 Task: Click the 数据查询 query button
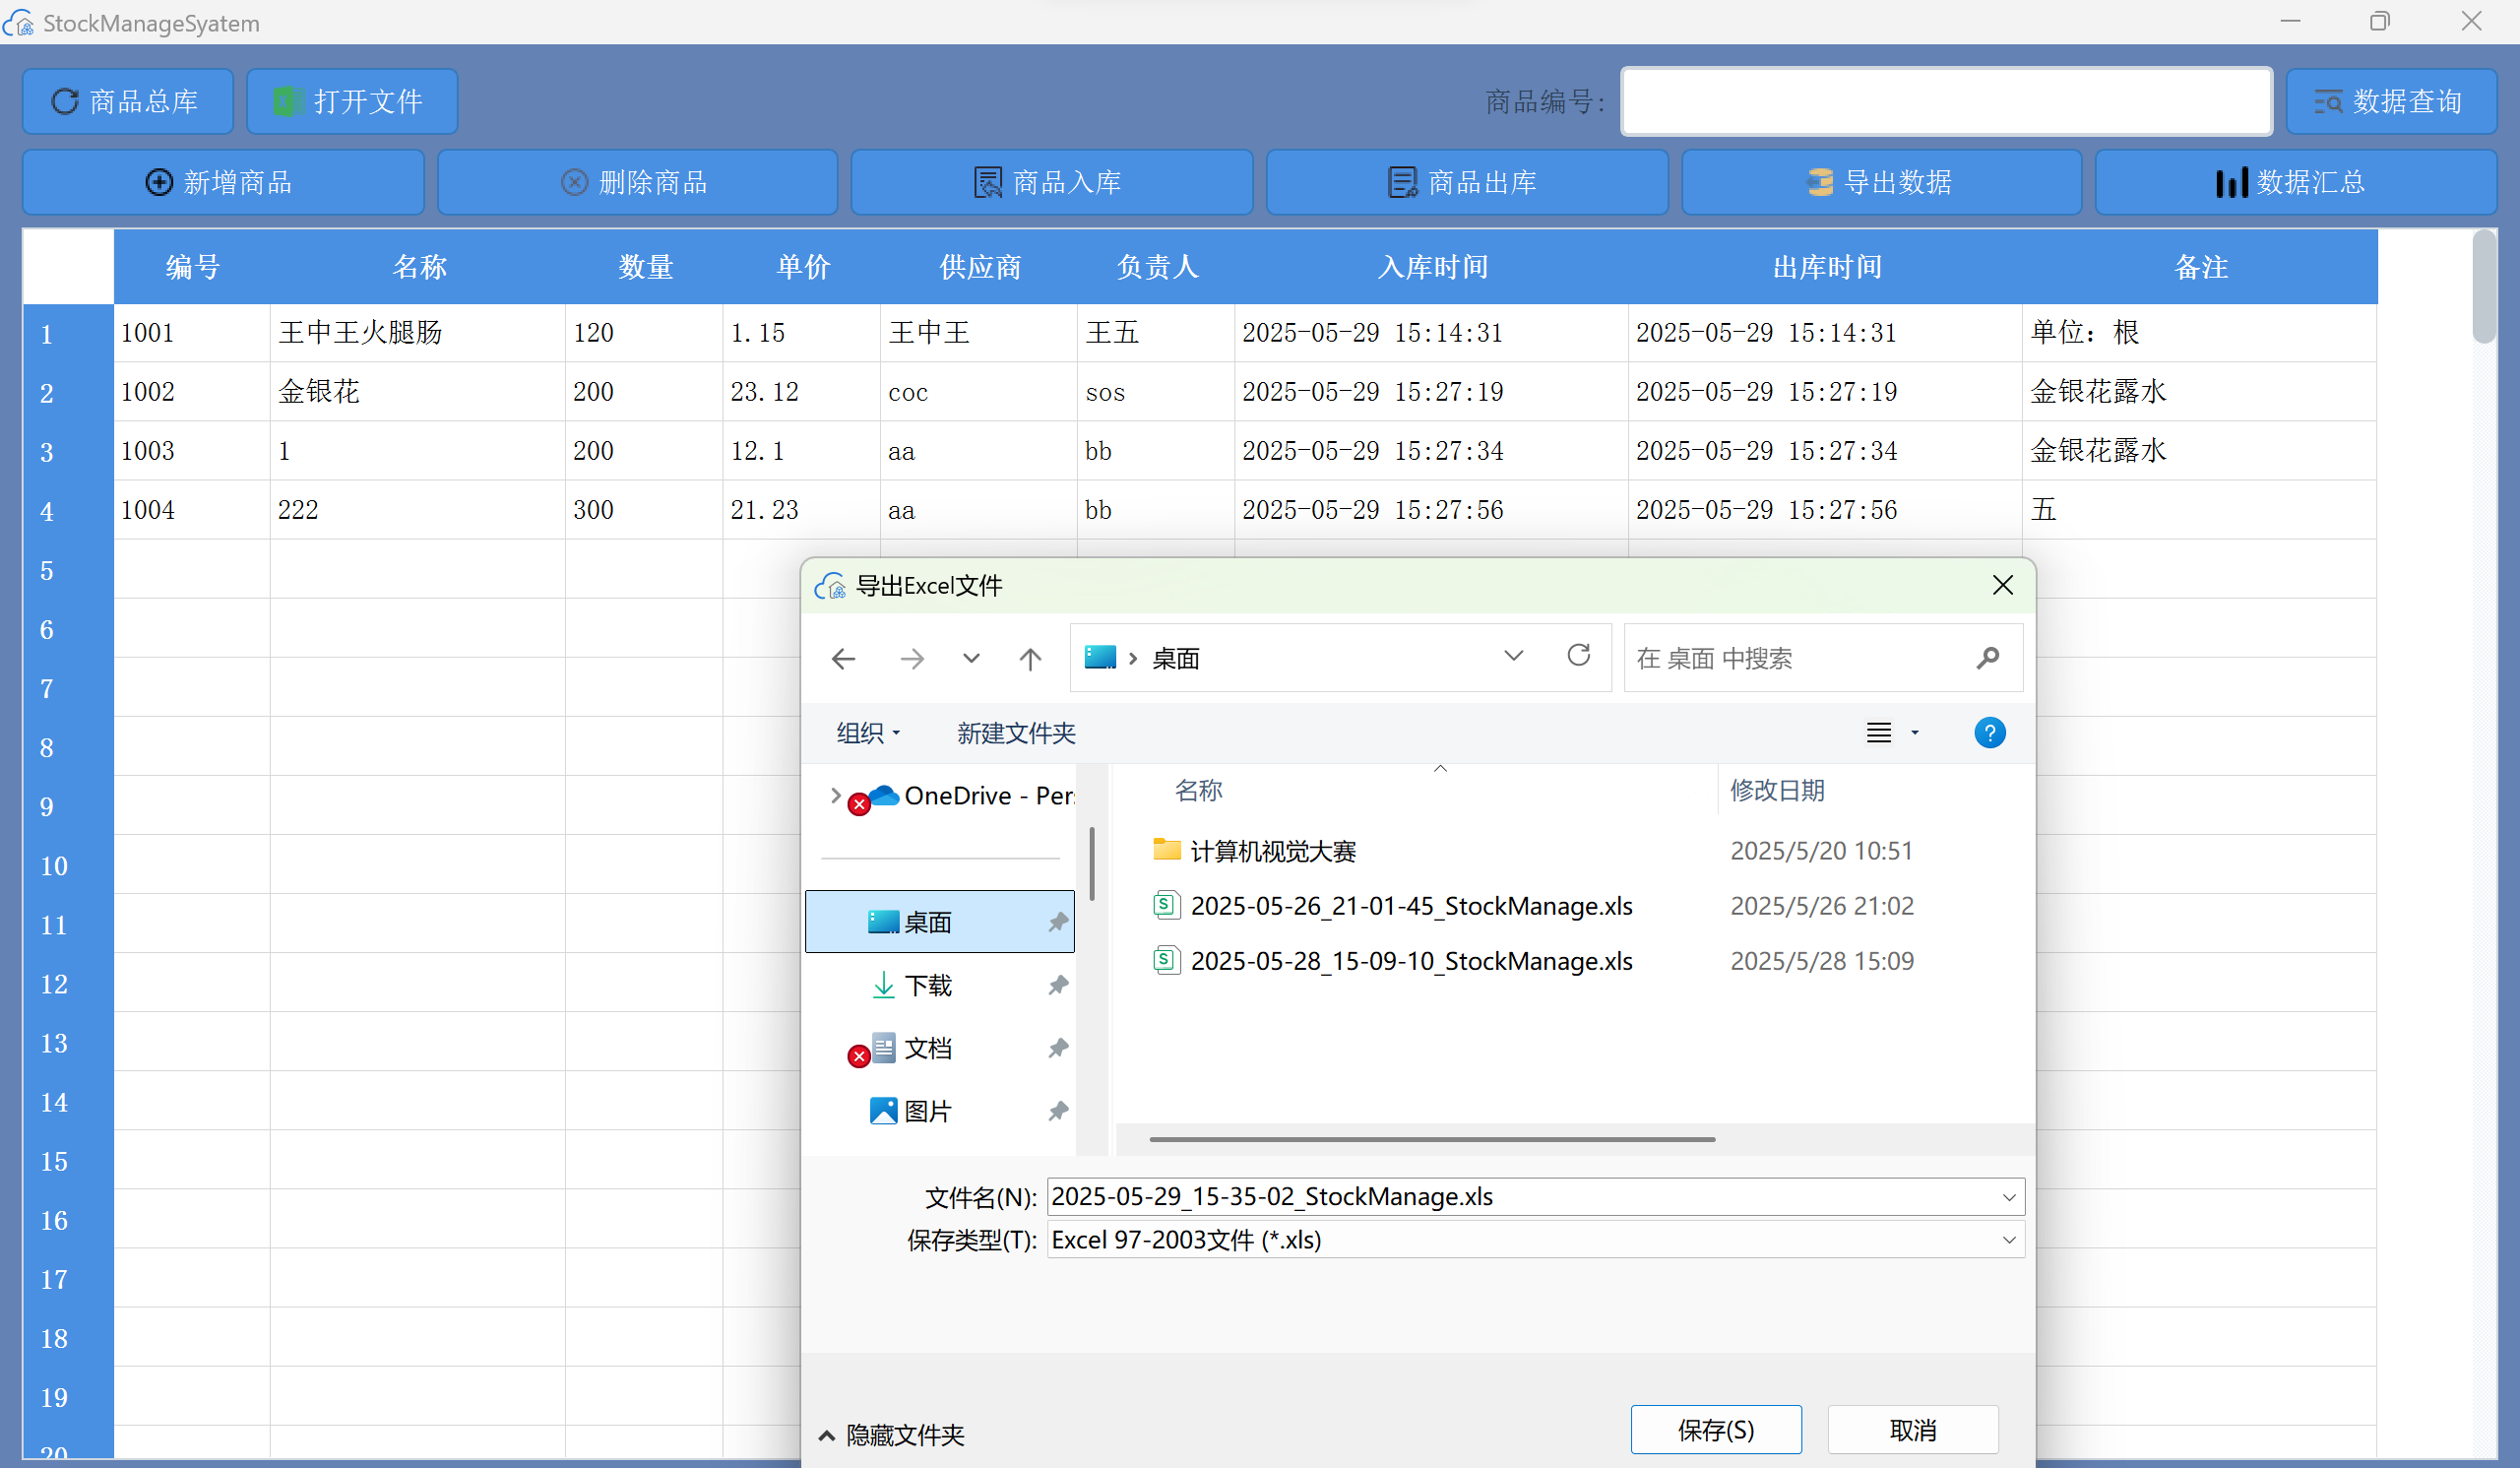(2391, 101)
